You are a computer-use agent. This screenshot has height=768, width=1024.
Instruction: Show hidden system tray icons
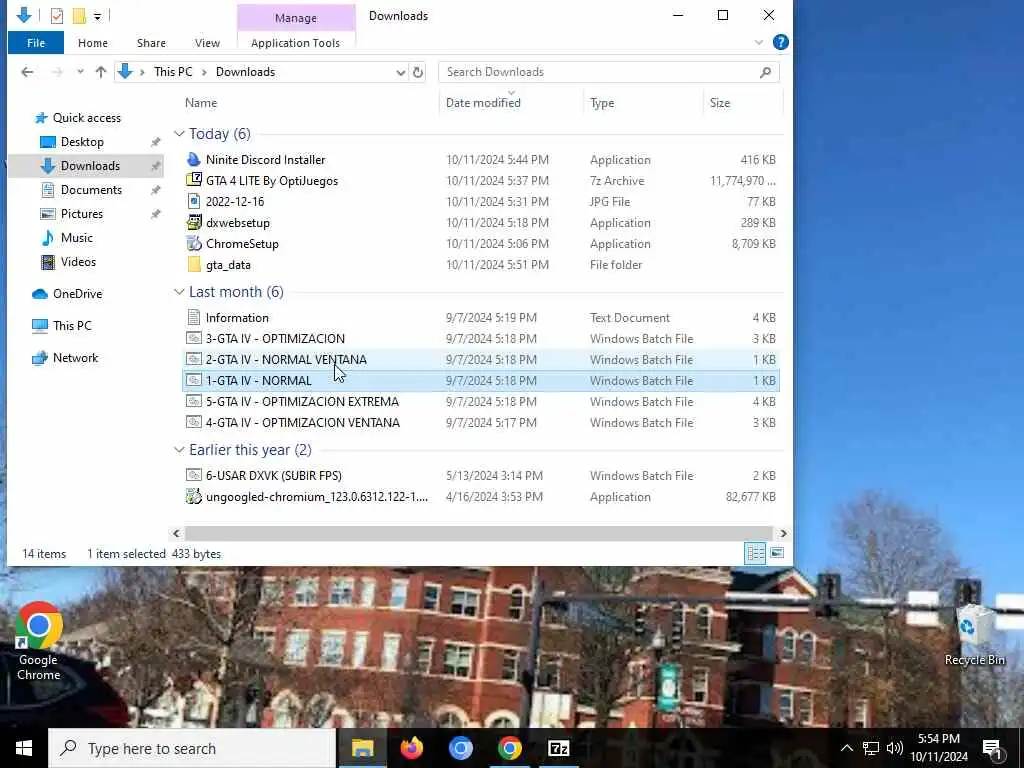point(846,748)
